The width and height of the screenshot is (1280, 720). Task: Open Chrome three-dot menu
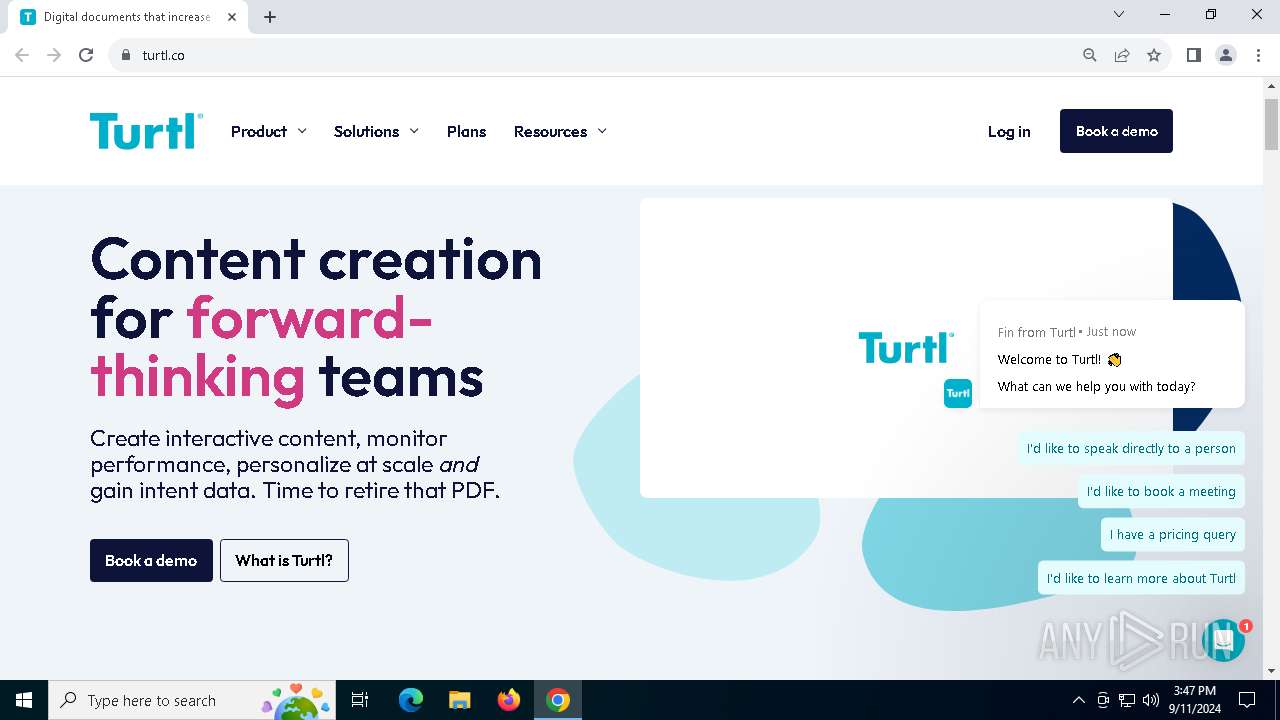pyautogui.click(x=1257, y=55)
